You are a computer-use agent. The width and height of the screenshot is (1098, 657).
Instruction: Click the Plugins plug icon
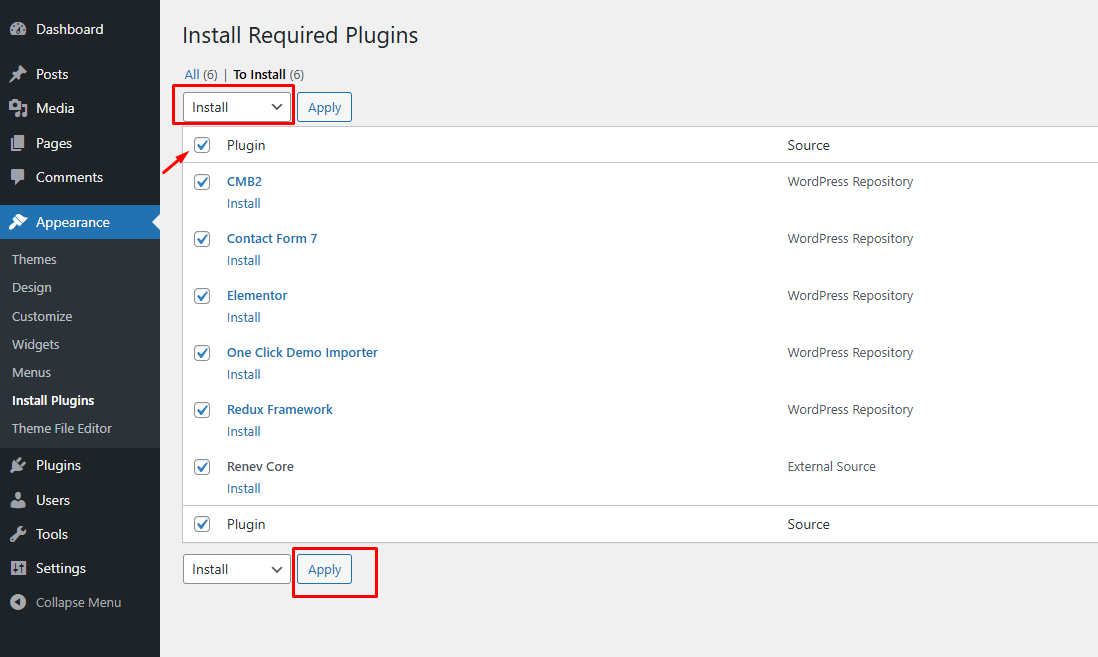[18, 465]
